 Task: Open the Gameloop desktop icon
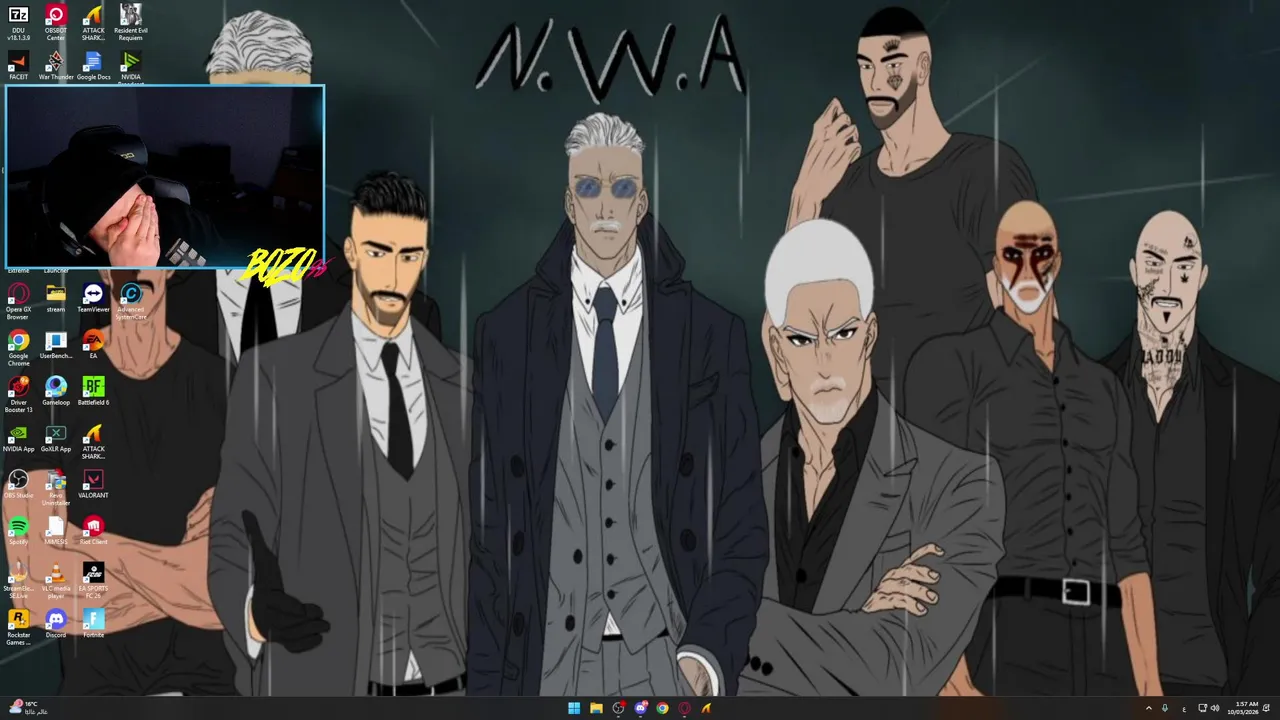[x=56, y=391]
